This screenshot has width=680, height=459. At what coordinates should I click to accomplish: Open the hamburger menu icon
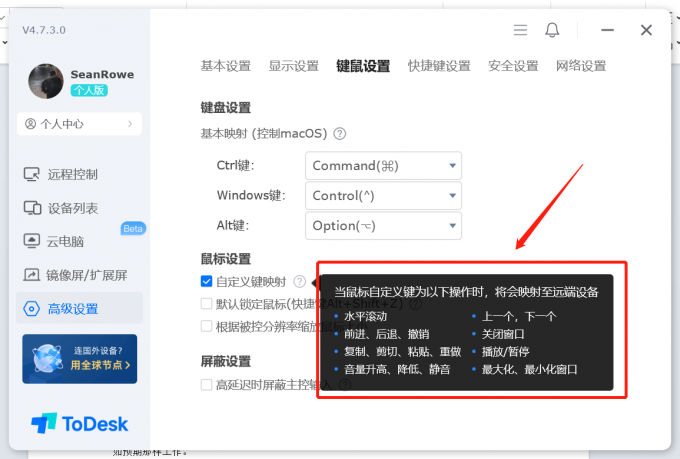tap(520, 30)
